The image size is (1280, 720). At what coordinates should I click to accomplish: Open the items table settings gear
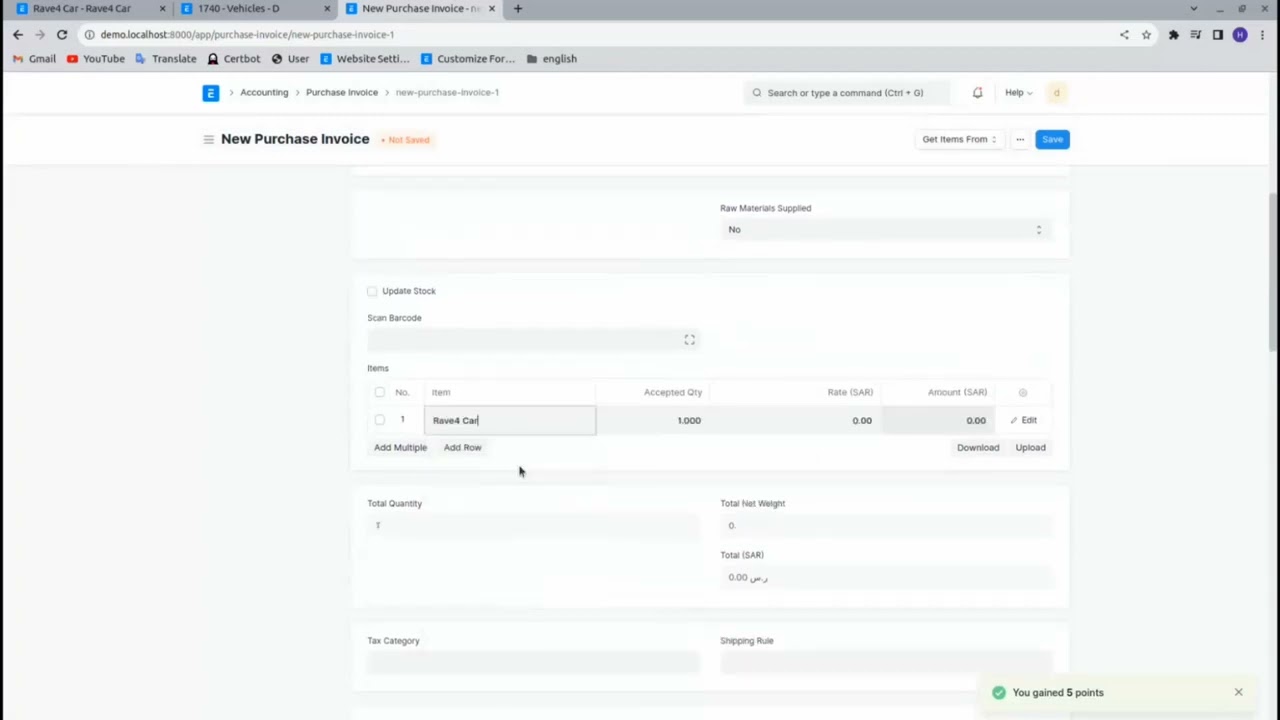pos(1022,393)
